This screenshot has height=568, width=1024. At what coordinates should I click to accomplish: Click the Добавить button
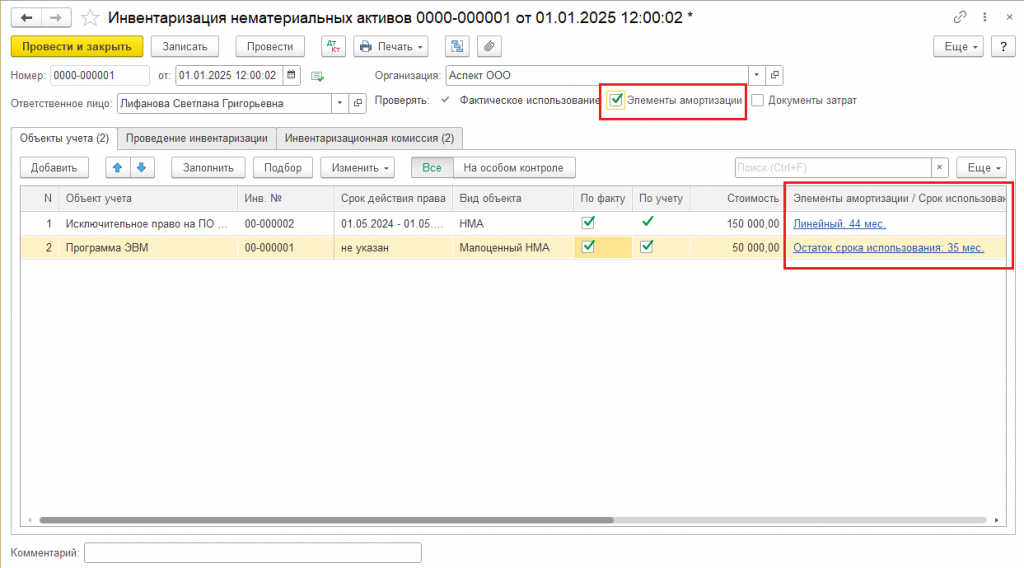click(54, 168)
